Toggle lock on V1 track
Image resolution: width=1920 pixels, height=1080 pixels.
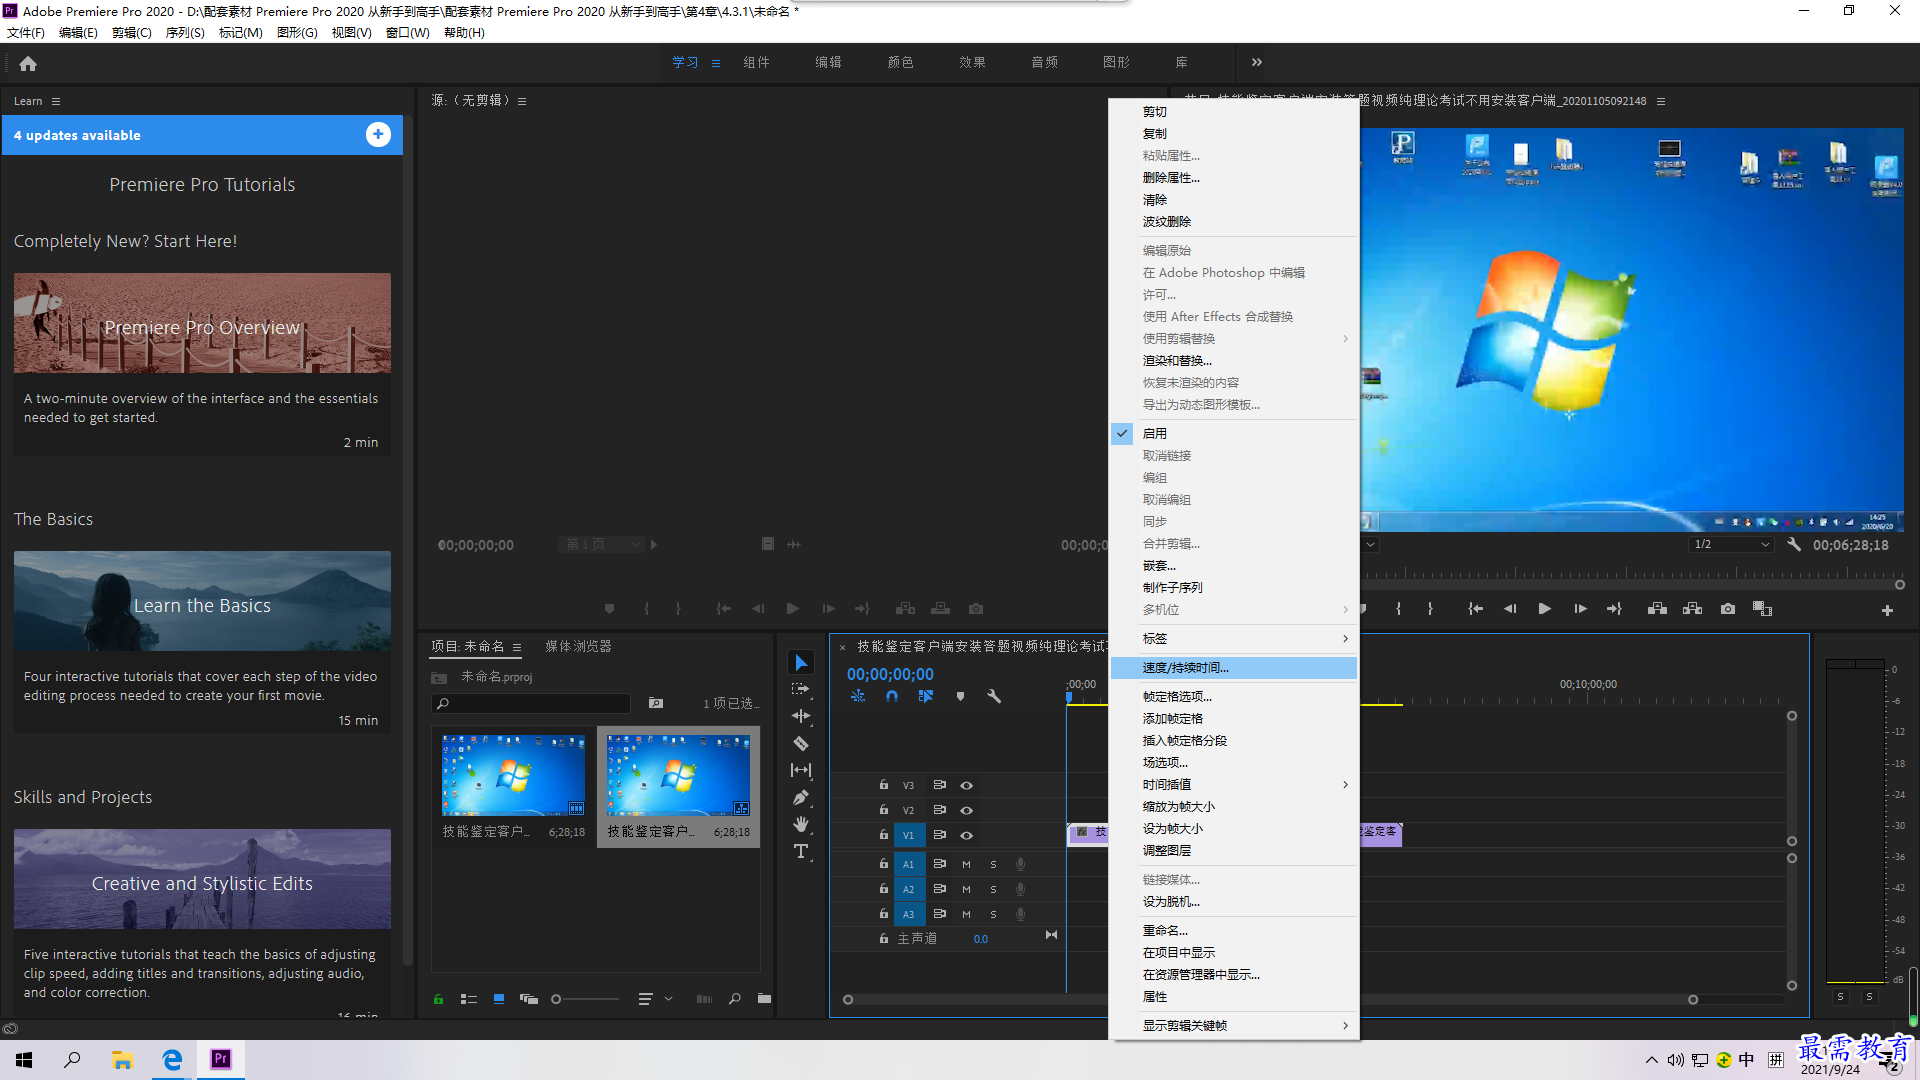884,834
